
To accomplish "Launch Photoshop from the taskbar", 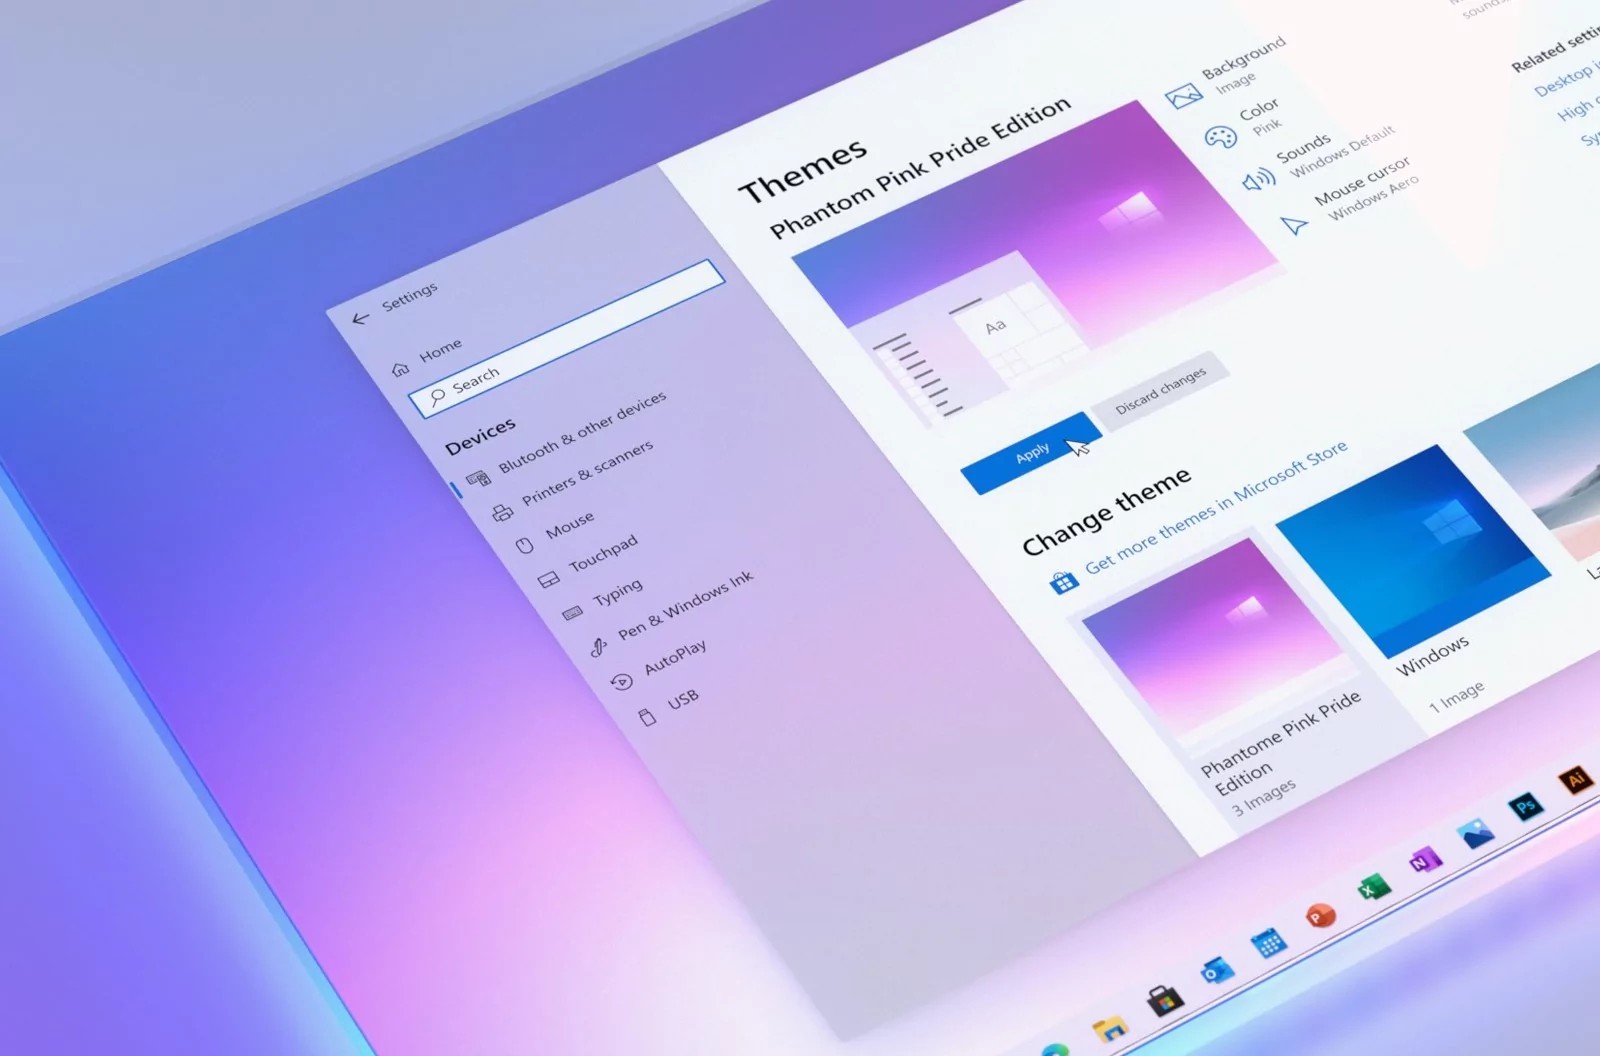I will tap(1526, 806).
